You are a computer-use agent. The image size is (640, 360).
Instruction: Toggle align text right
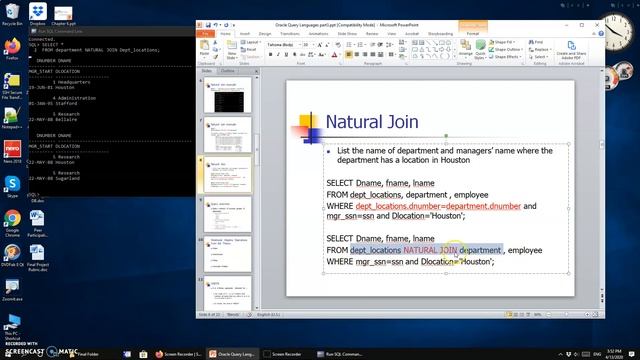point(365,54)
